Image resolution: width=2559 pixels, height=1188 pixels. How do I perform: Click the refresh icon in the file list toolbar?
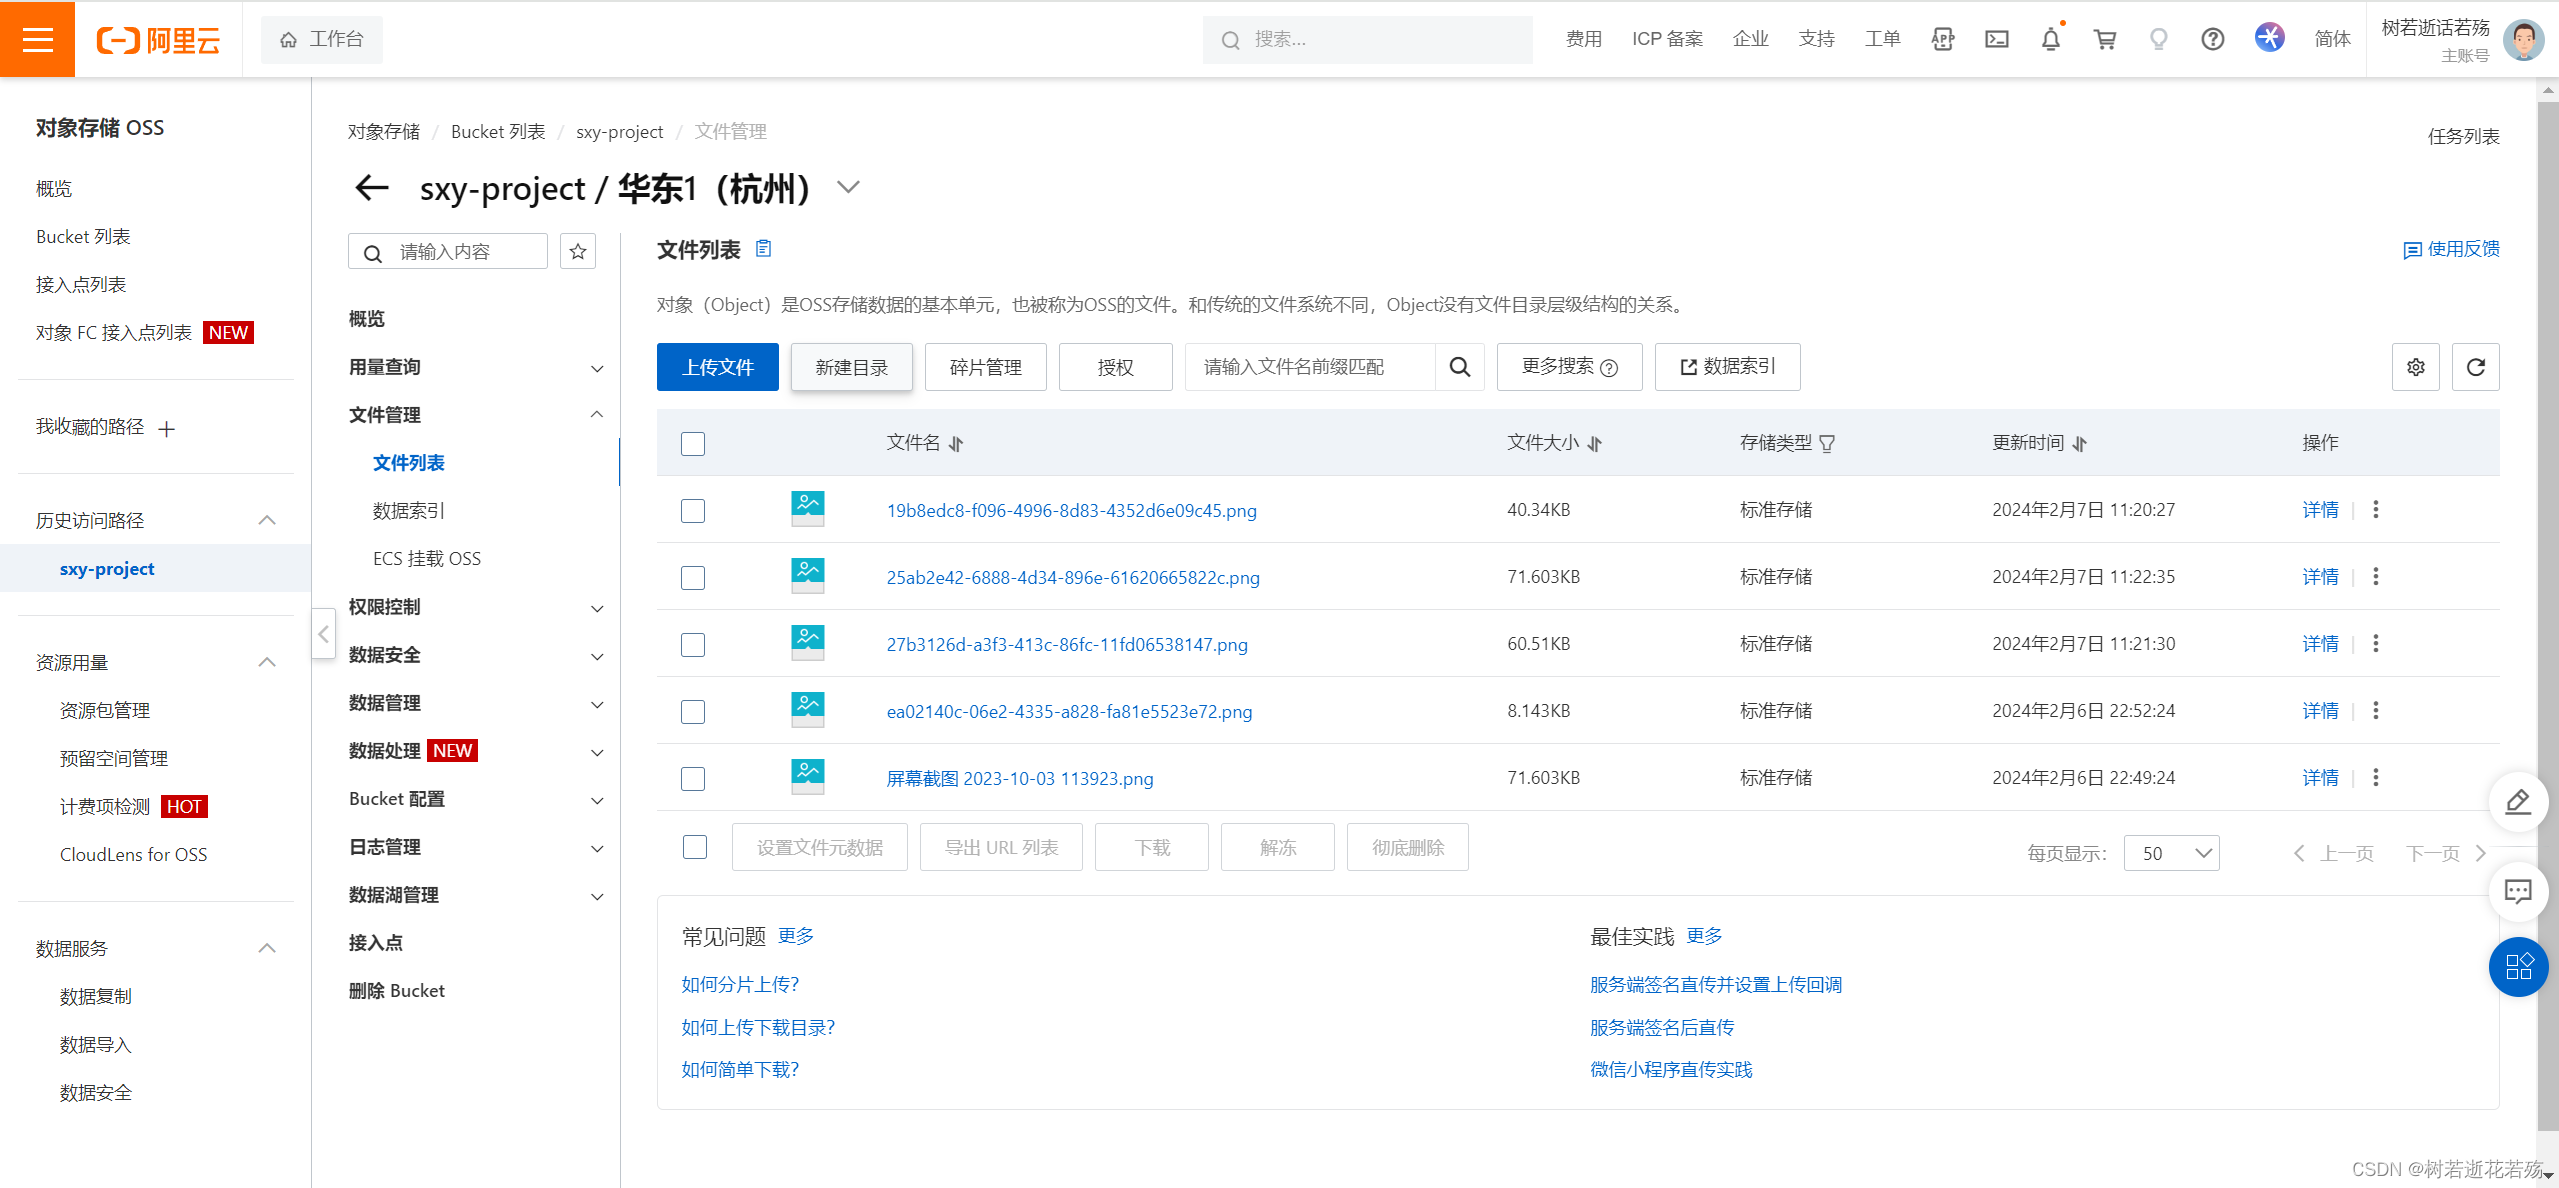coord(2475,367)
